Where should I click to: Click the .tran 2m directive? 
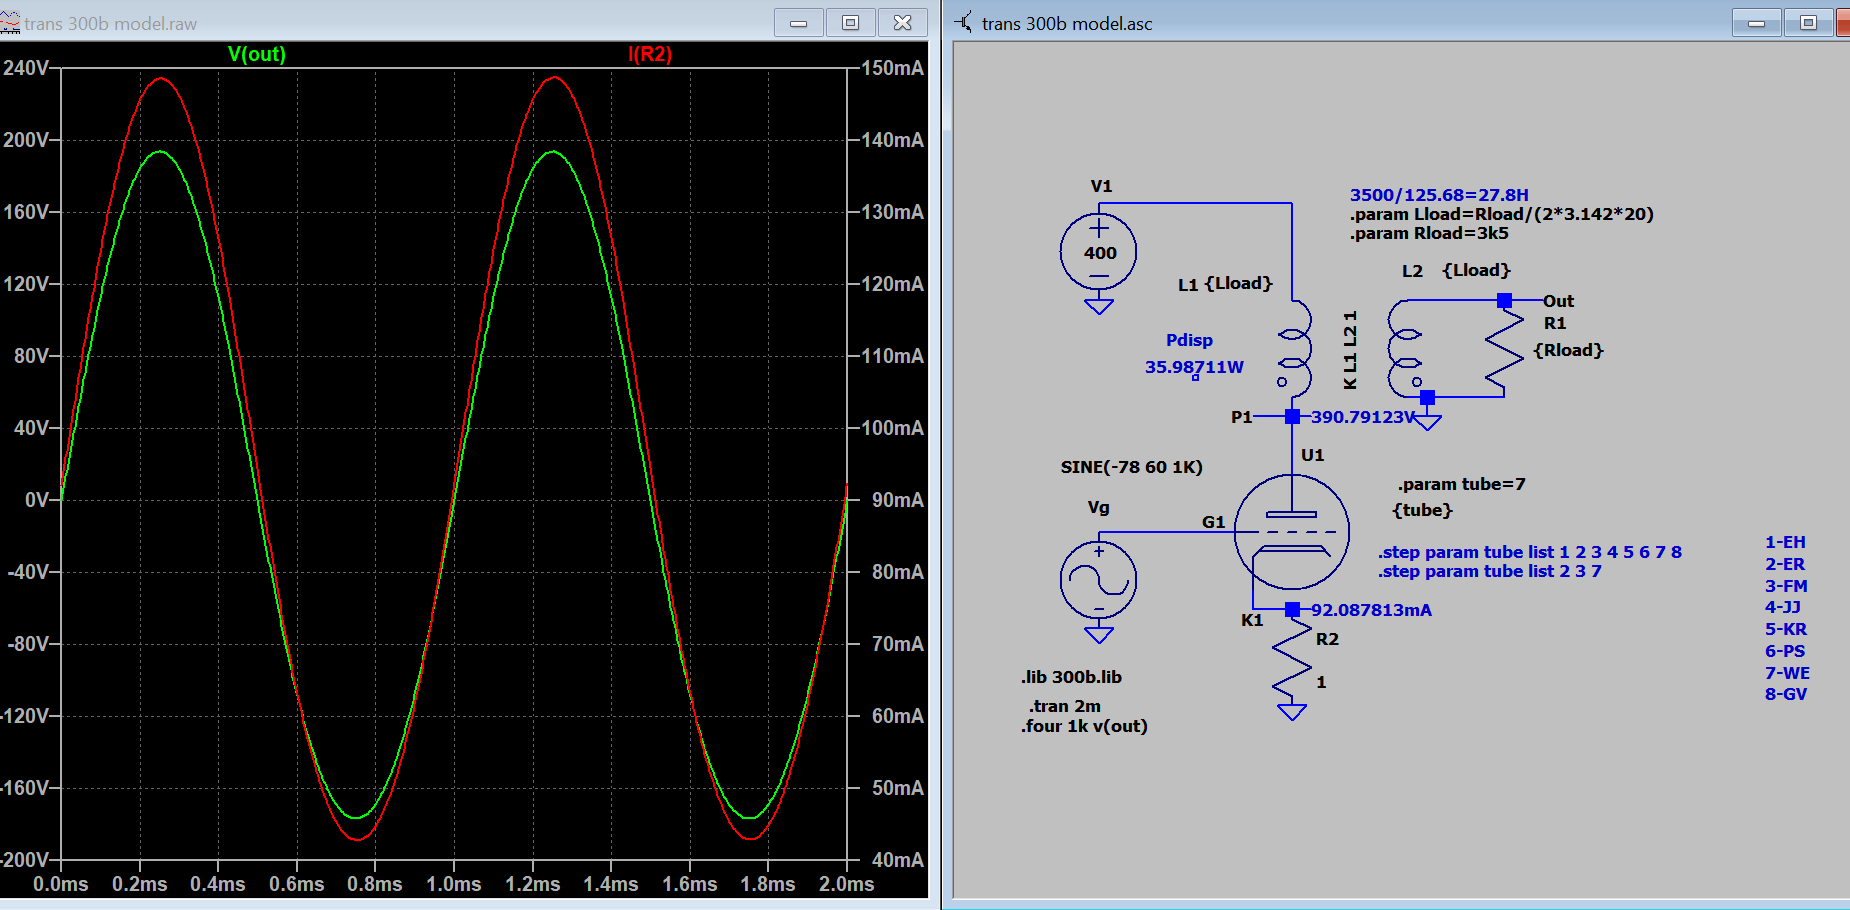(x=1065, y=706)
